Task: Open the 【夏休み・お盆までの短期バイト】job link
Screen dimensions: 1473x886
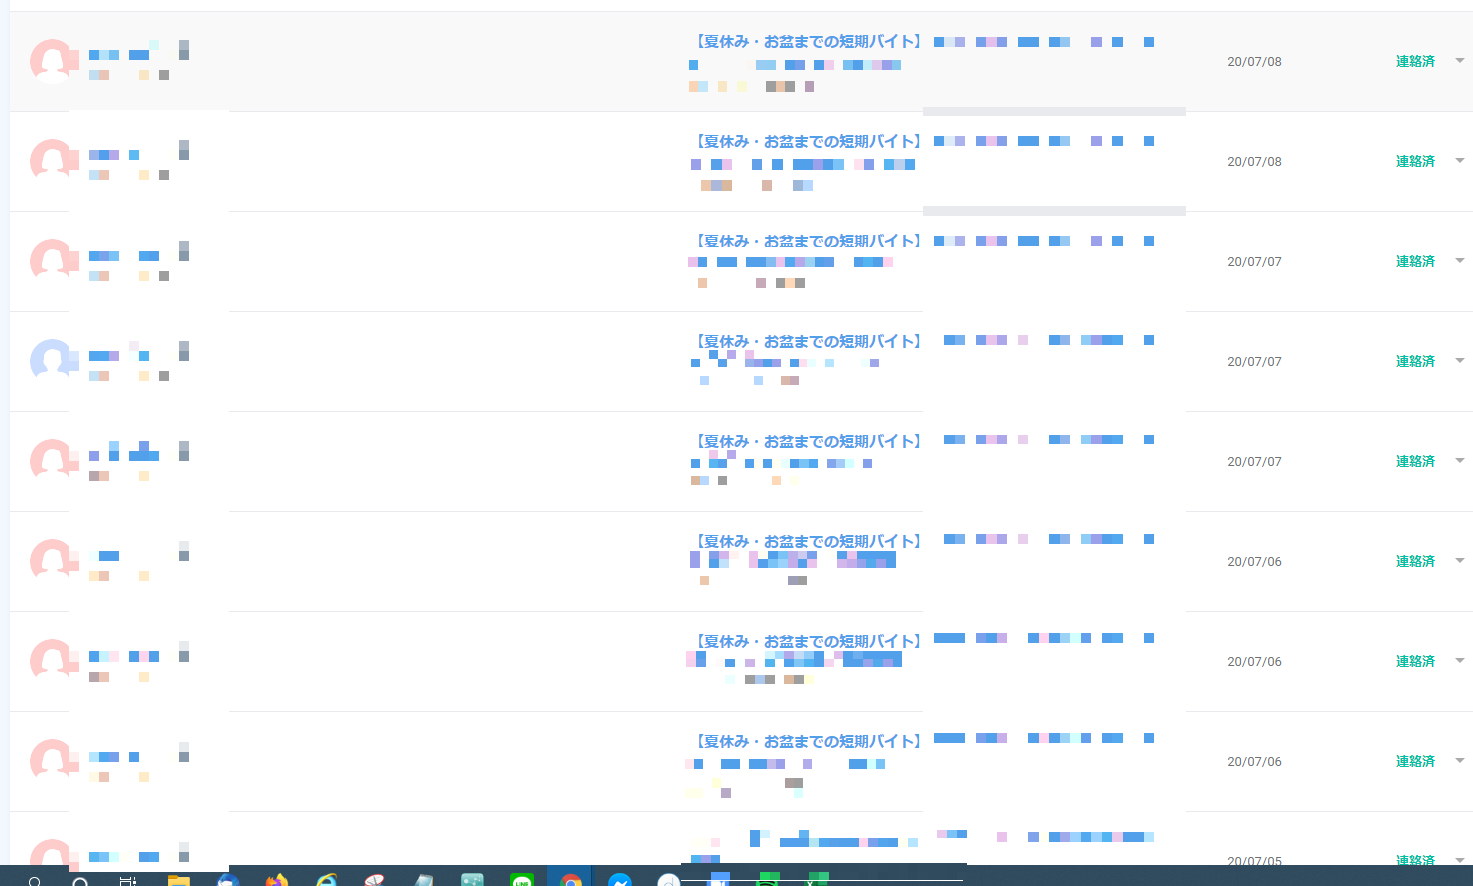Action: 805,40
